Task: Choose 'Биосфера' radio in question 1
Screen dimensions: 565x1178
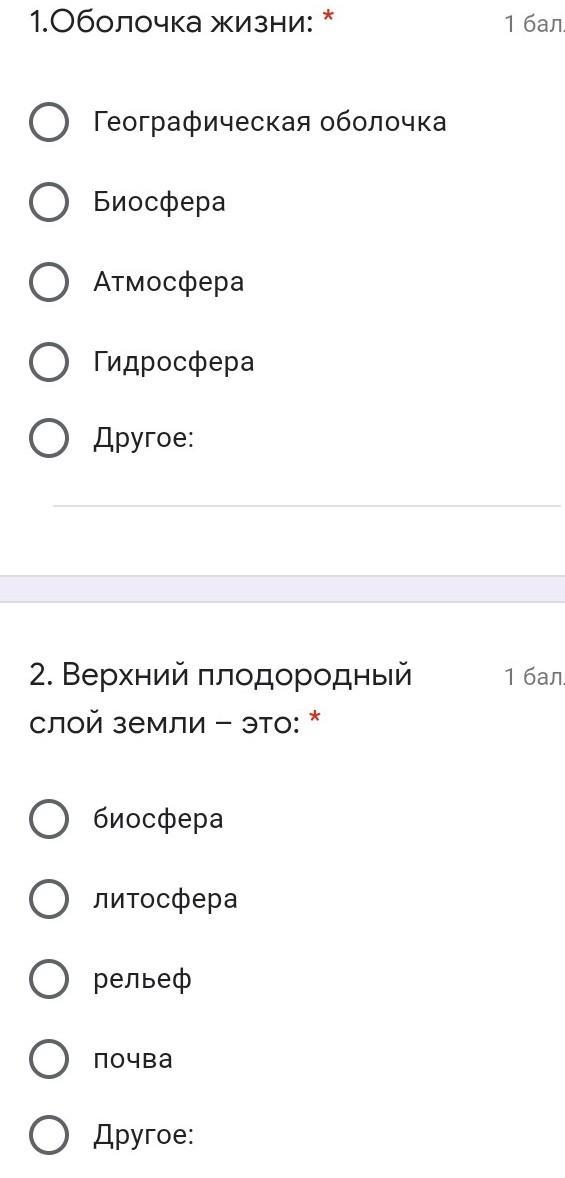Action: point(49,202)
